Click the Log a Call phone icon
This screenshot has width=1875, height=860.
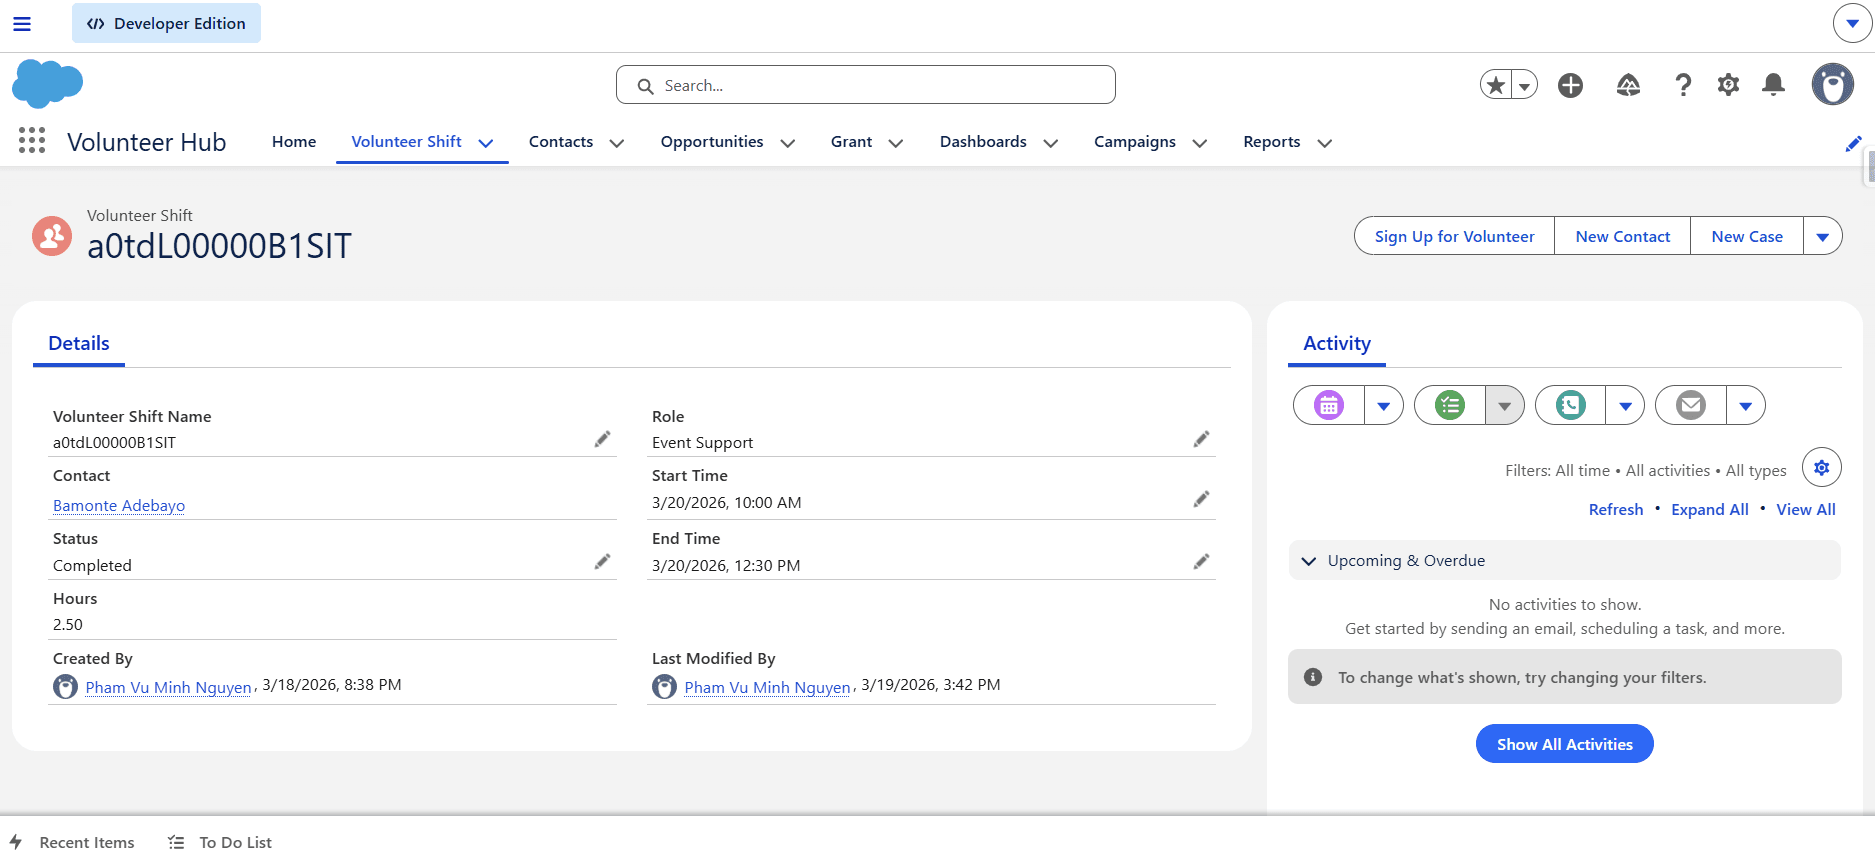click(1570, 405)
